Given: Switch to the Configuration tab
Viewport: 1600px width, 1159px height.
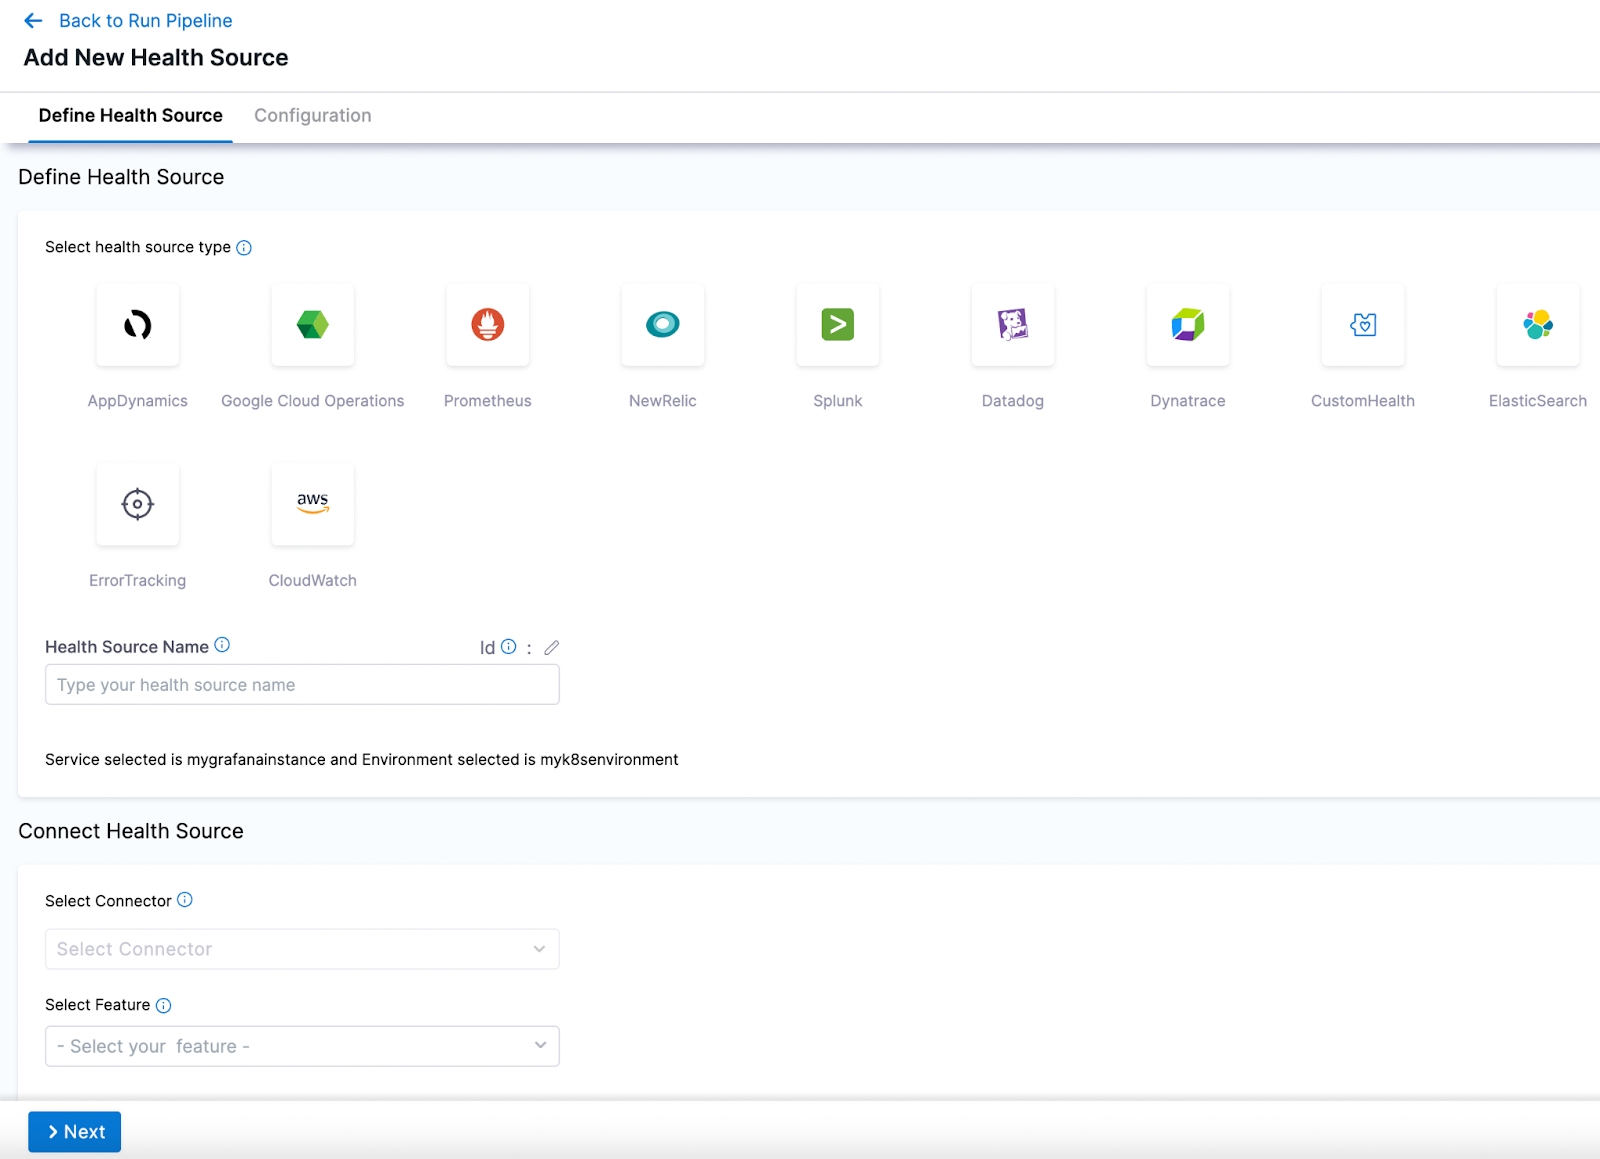Looking at the screenshot, I should pos(312,115).
